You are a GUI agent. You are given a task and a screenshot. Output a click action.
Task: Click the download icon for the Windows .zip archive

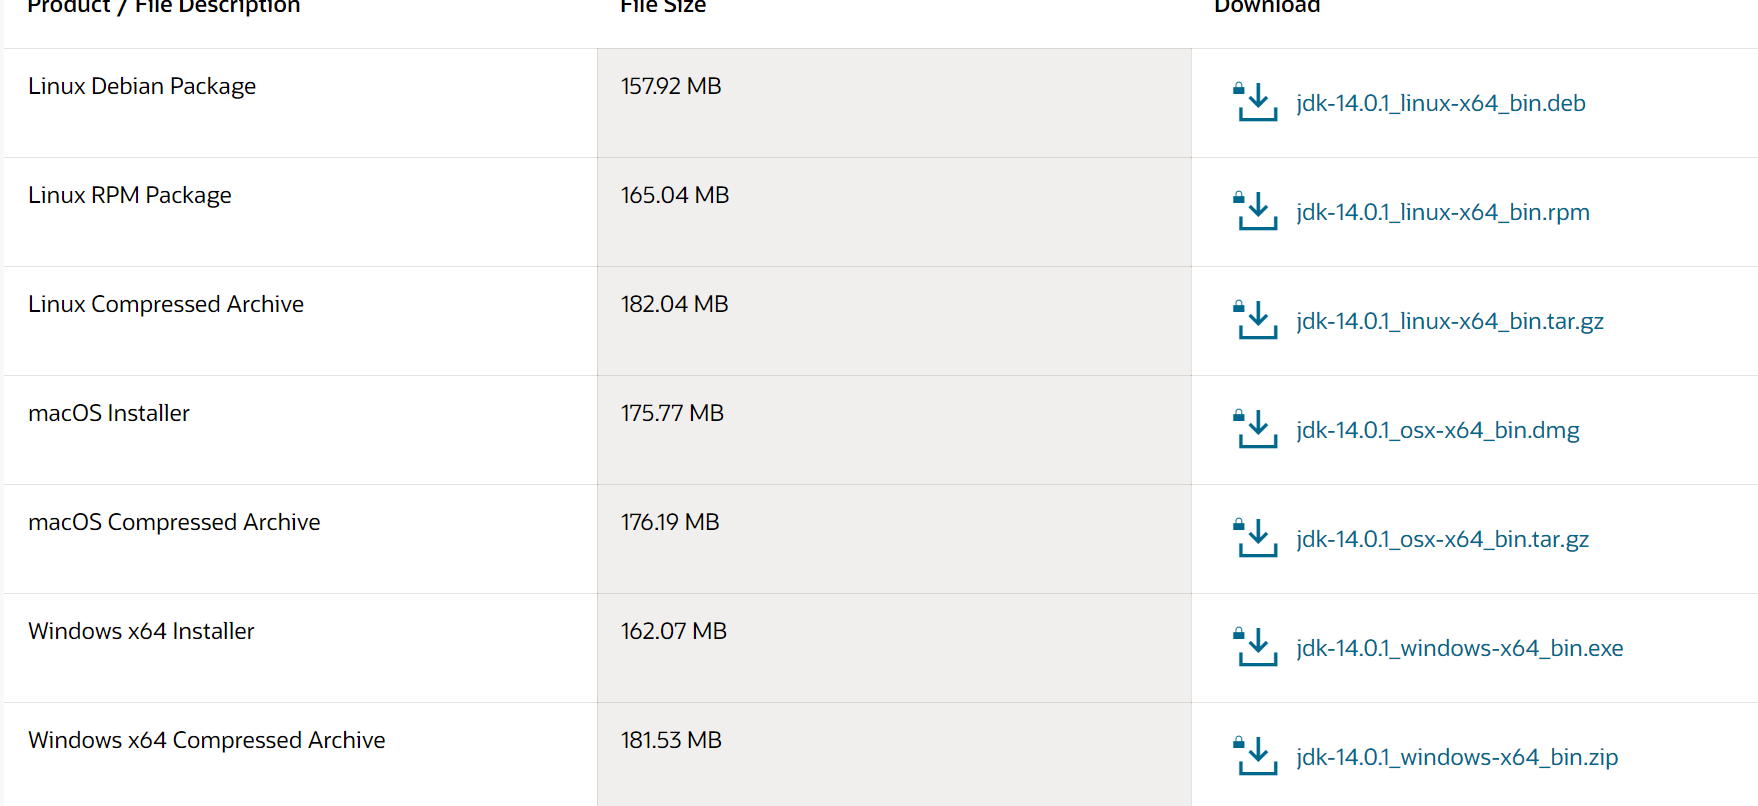click(1256, 757)
